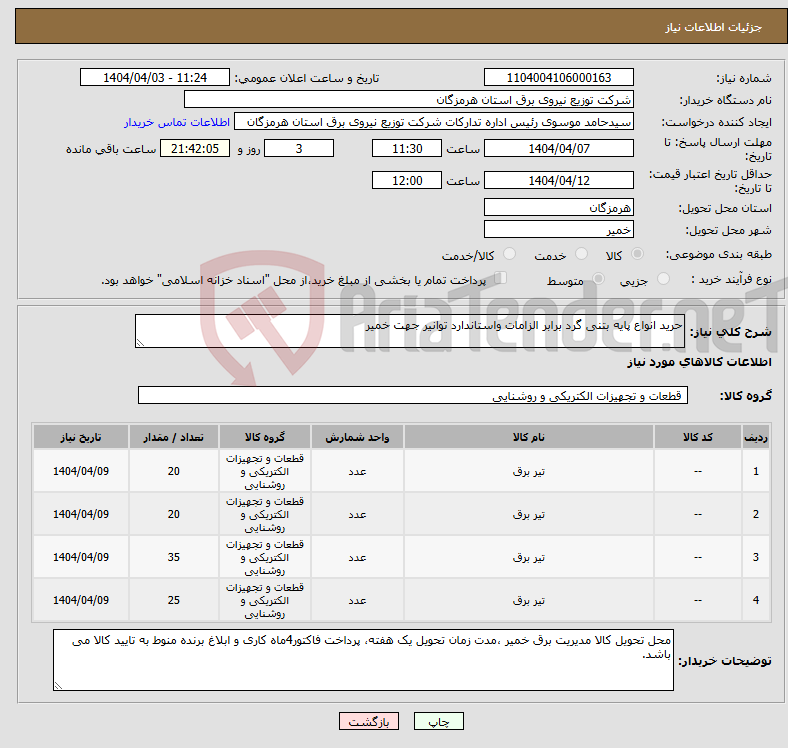Viewport: 788px width, 748px height.
Task: Select the کالا/خدمت radio button
Action: tap(510, 254)
